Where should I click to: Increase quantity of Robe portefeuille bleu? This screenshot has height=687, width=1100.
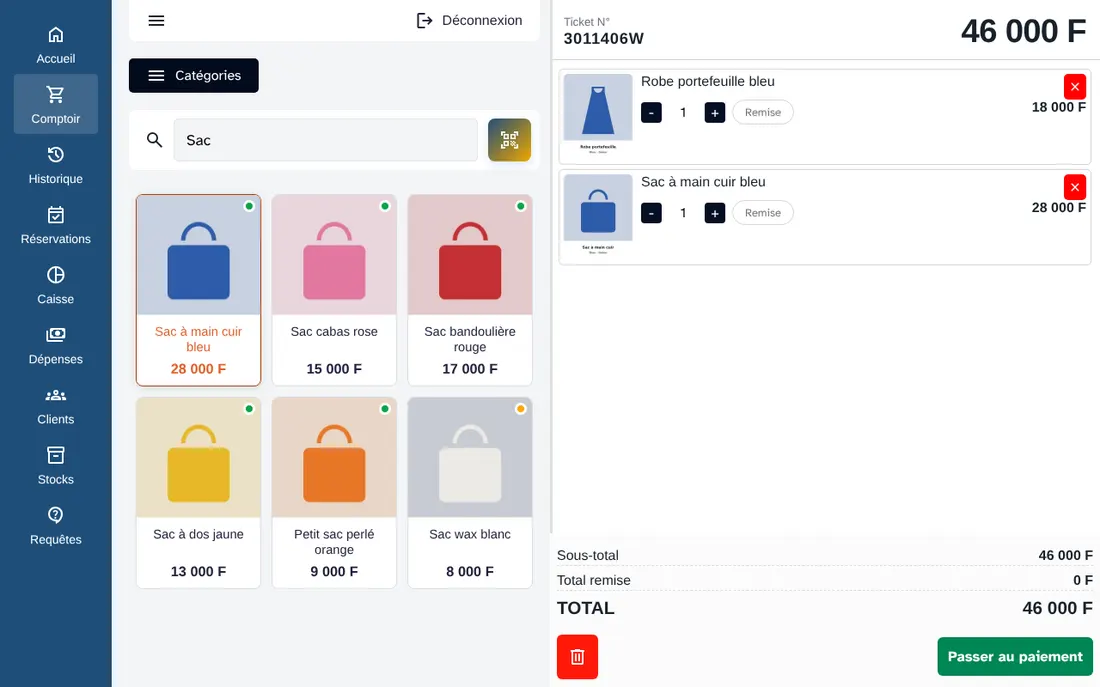[x=715, y=112]
